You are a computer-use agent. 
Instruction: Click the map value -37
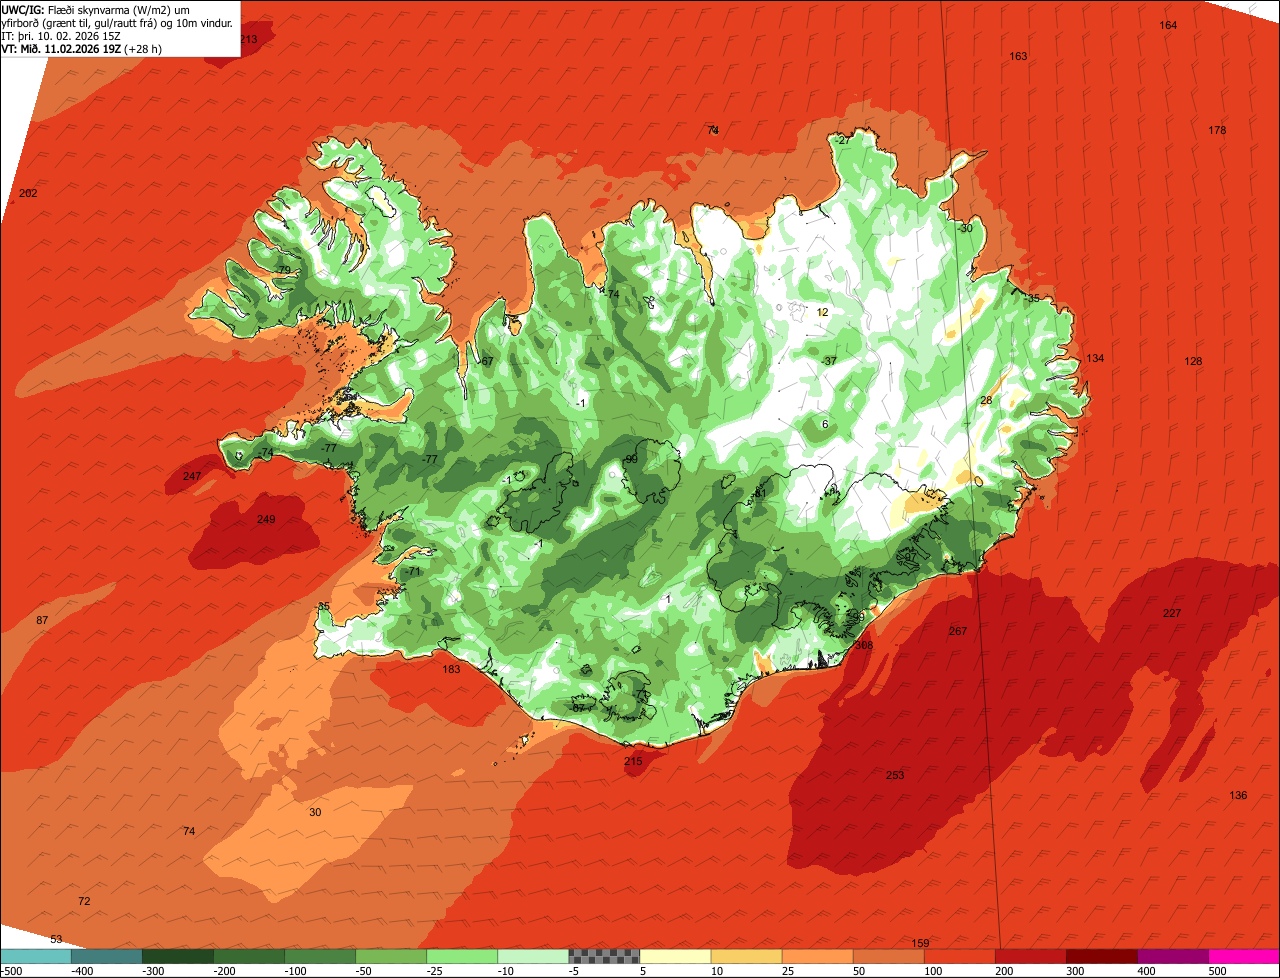[829, 361]
